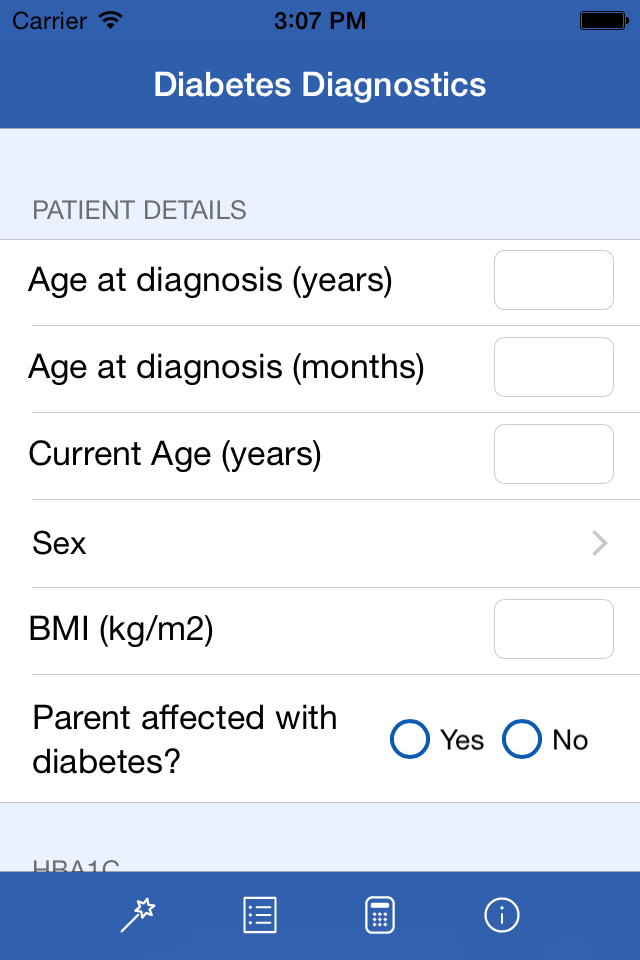Tap the time display in status bar
The image size is (640, 960).
coord(320,21)
